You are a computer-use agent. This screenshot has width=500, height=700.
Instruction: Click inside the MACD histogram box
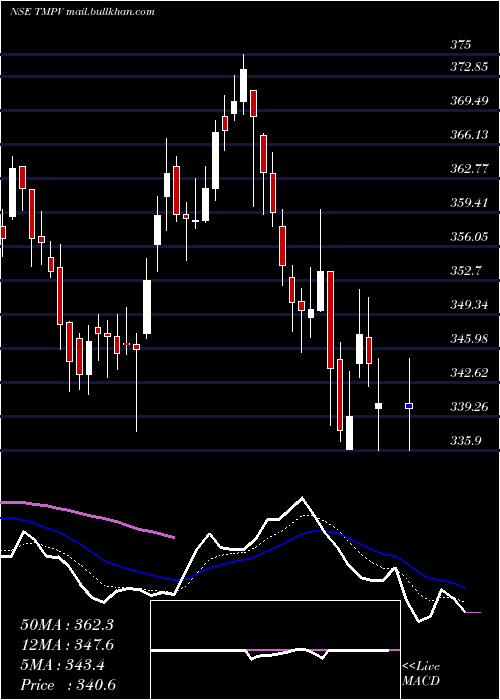pyautogui.click(x=275, y=650)
